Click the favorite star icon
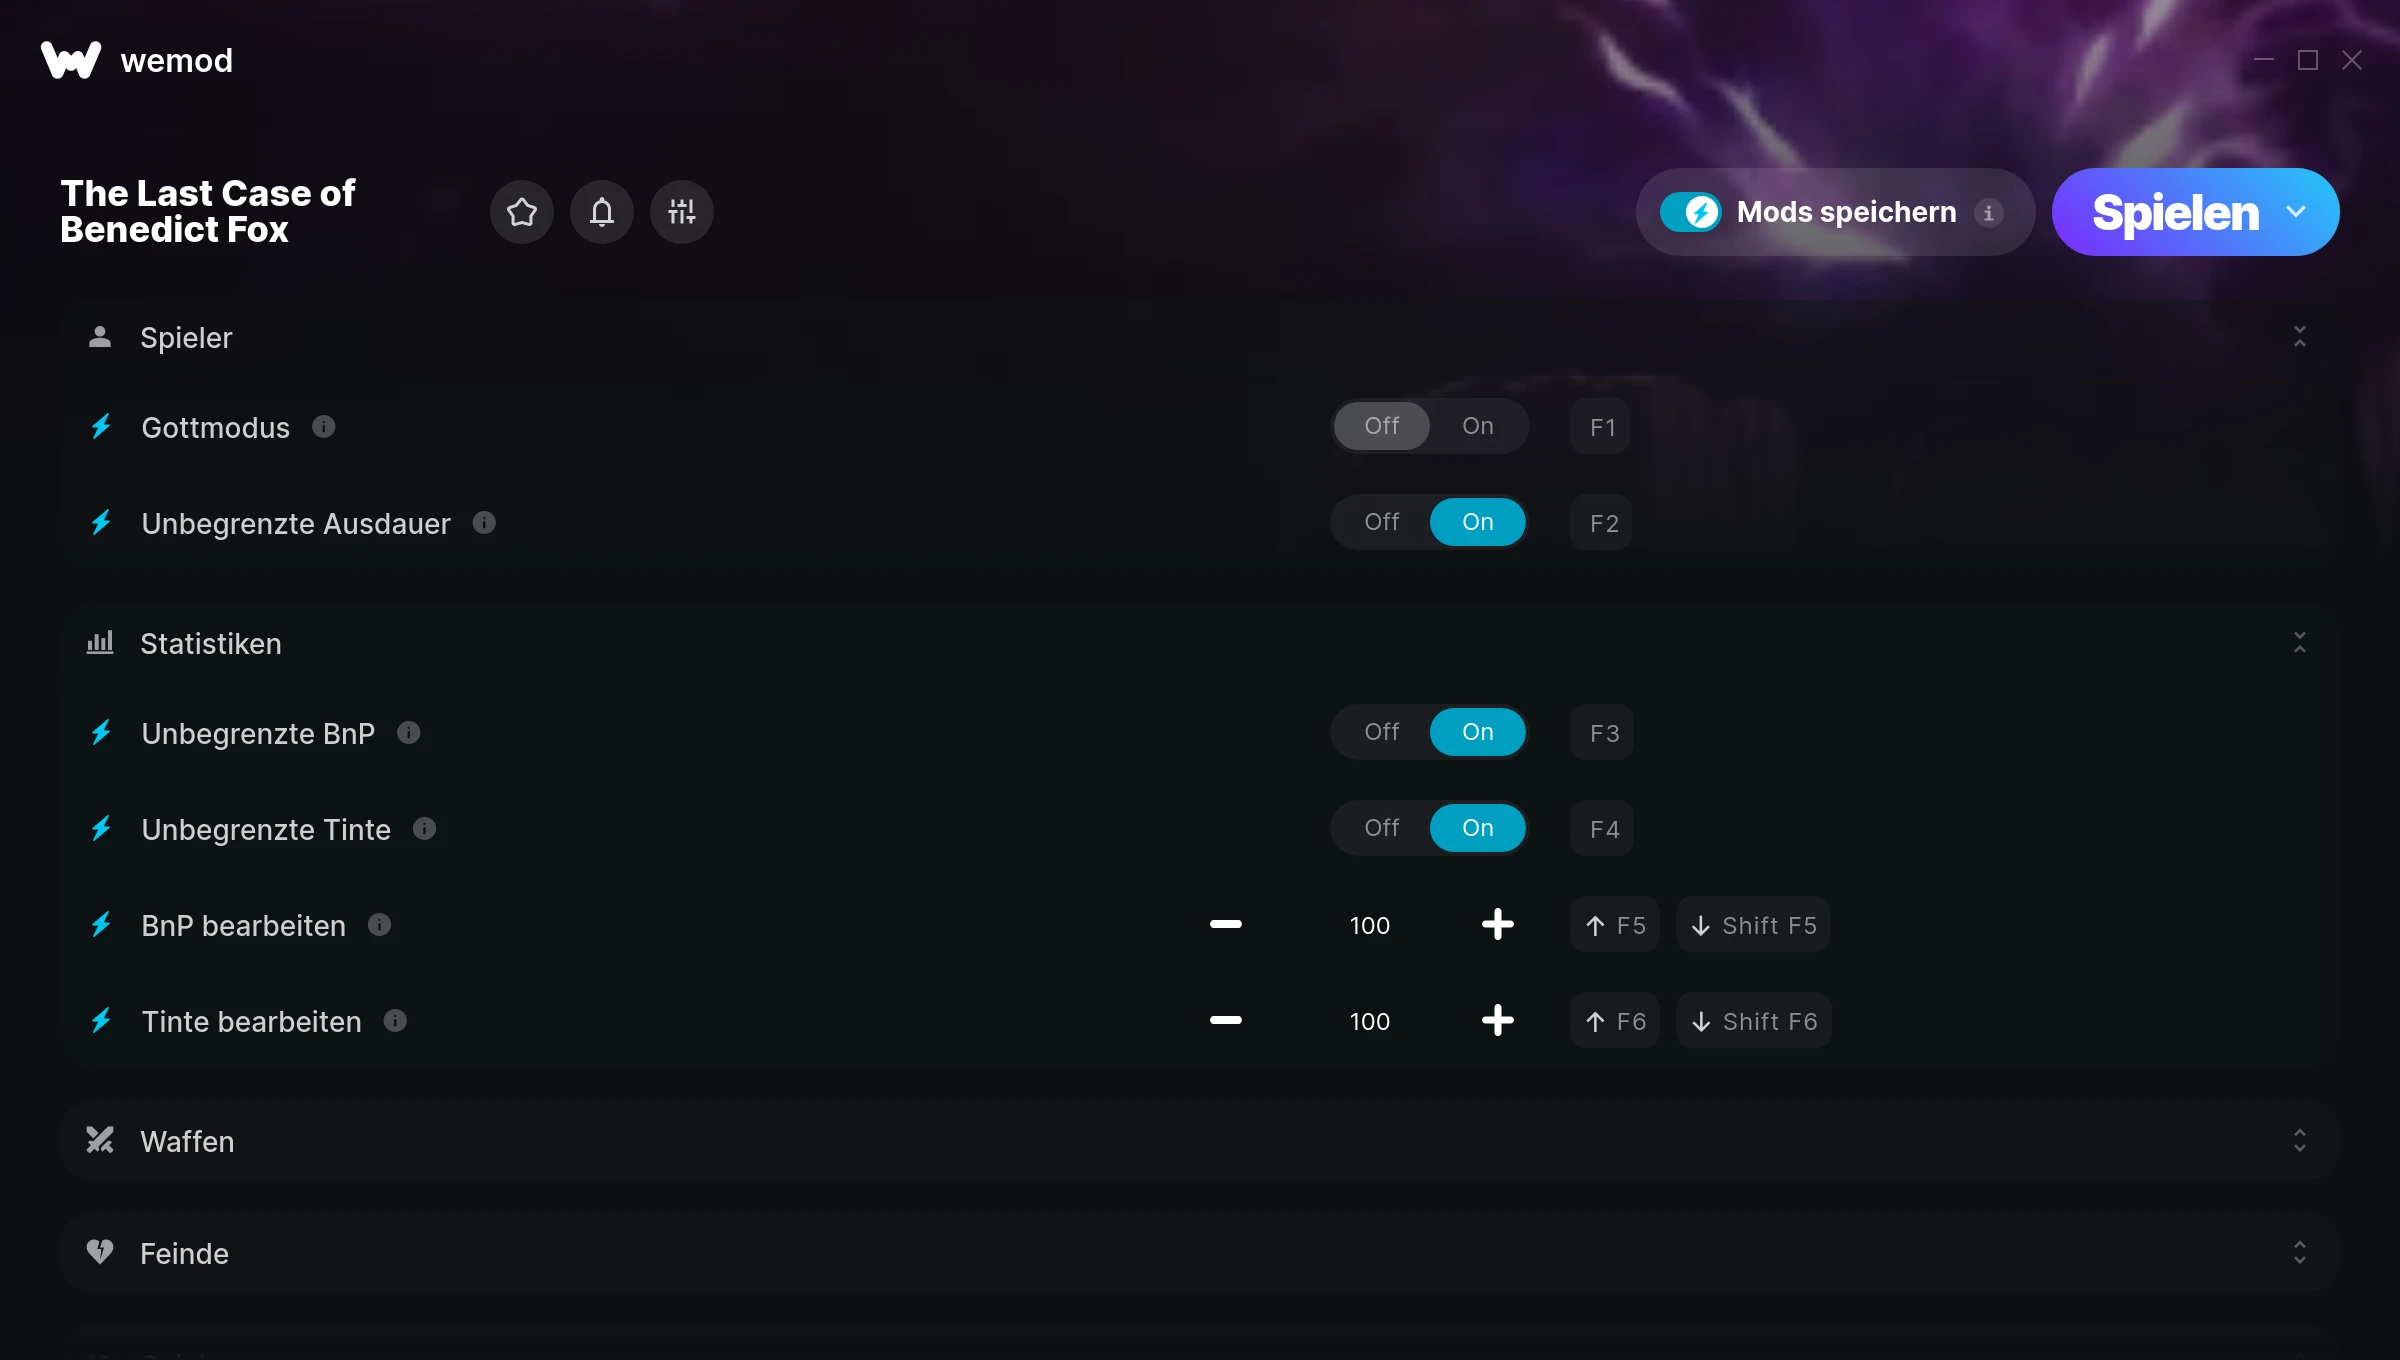This screenshot has width=2400, height=1360. coord(522,212)
